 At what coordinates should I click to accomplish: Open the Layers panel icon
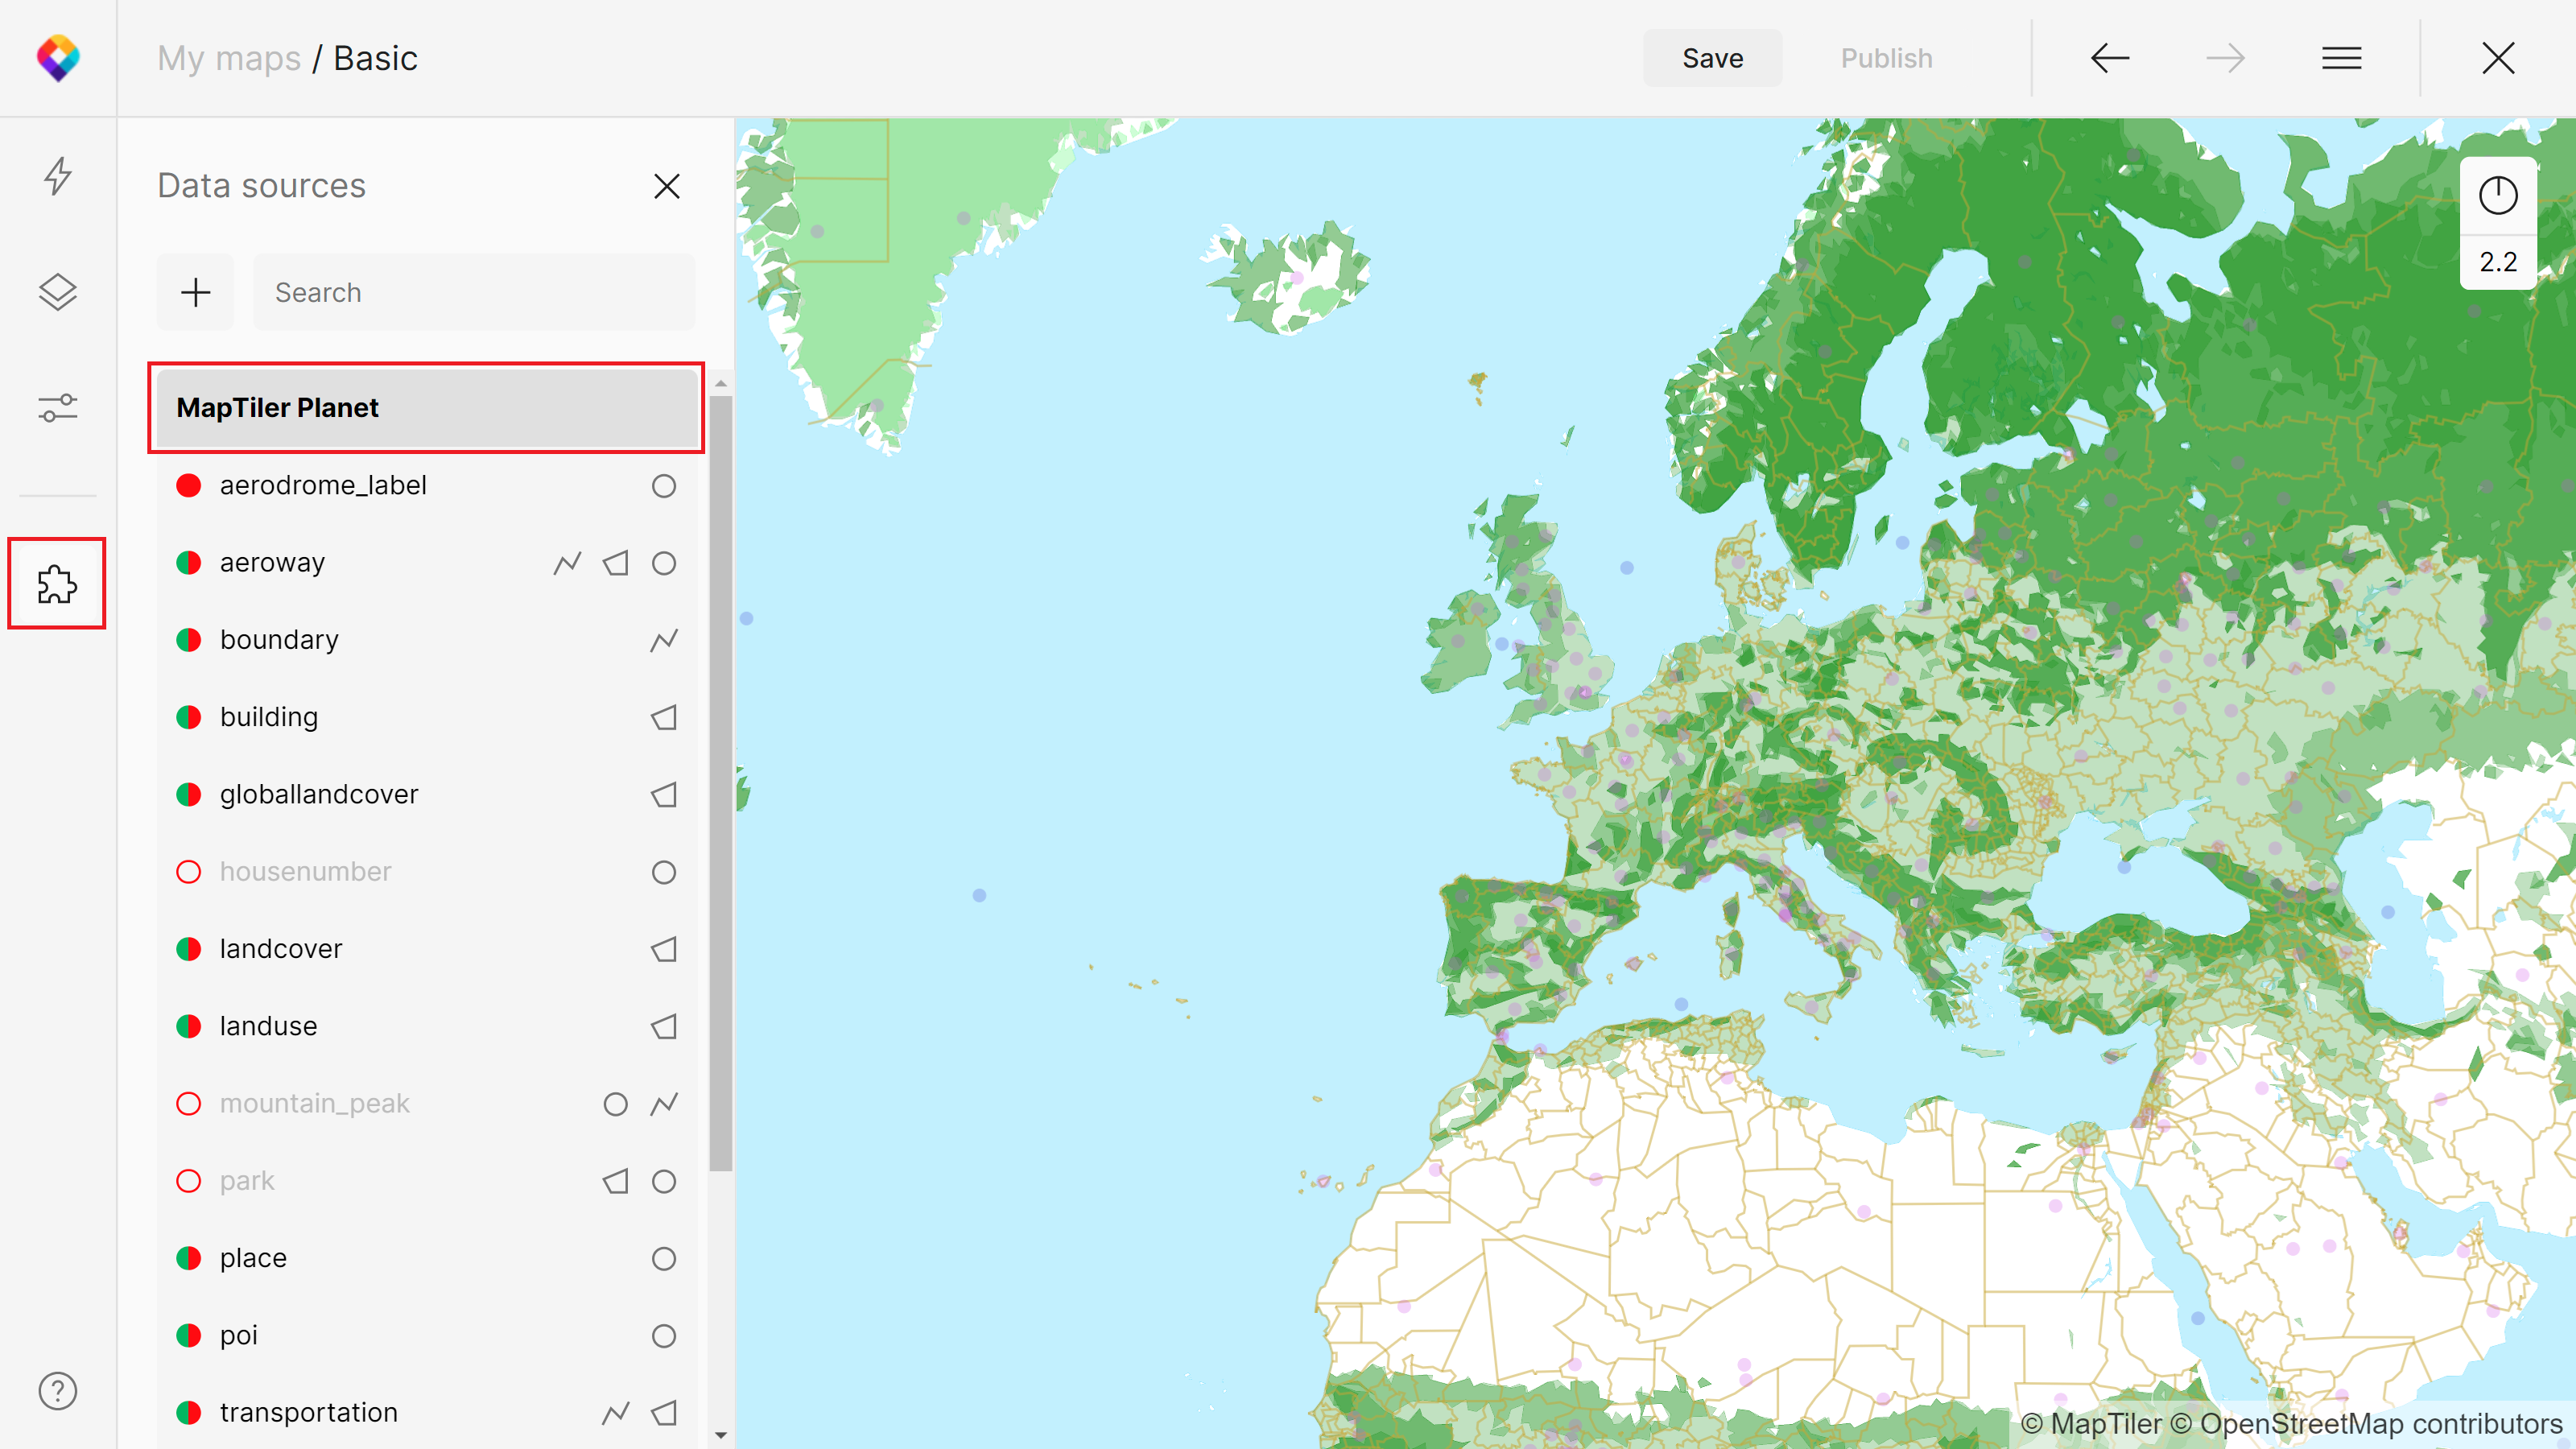pyautogui.click(x=58, y=292)
